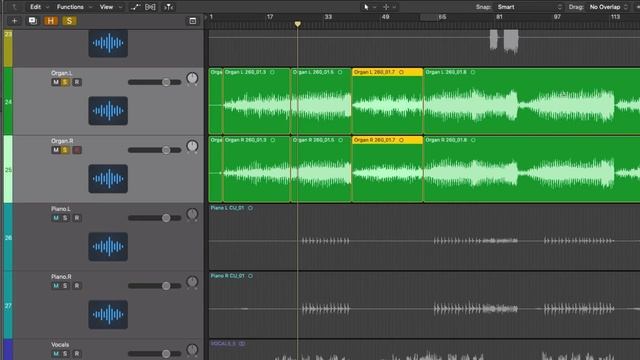The width and height of the screenshot is (640, 360).
Task: Click the Organ.L track waveform icon
Action: tap(108, 111)
